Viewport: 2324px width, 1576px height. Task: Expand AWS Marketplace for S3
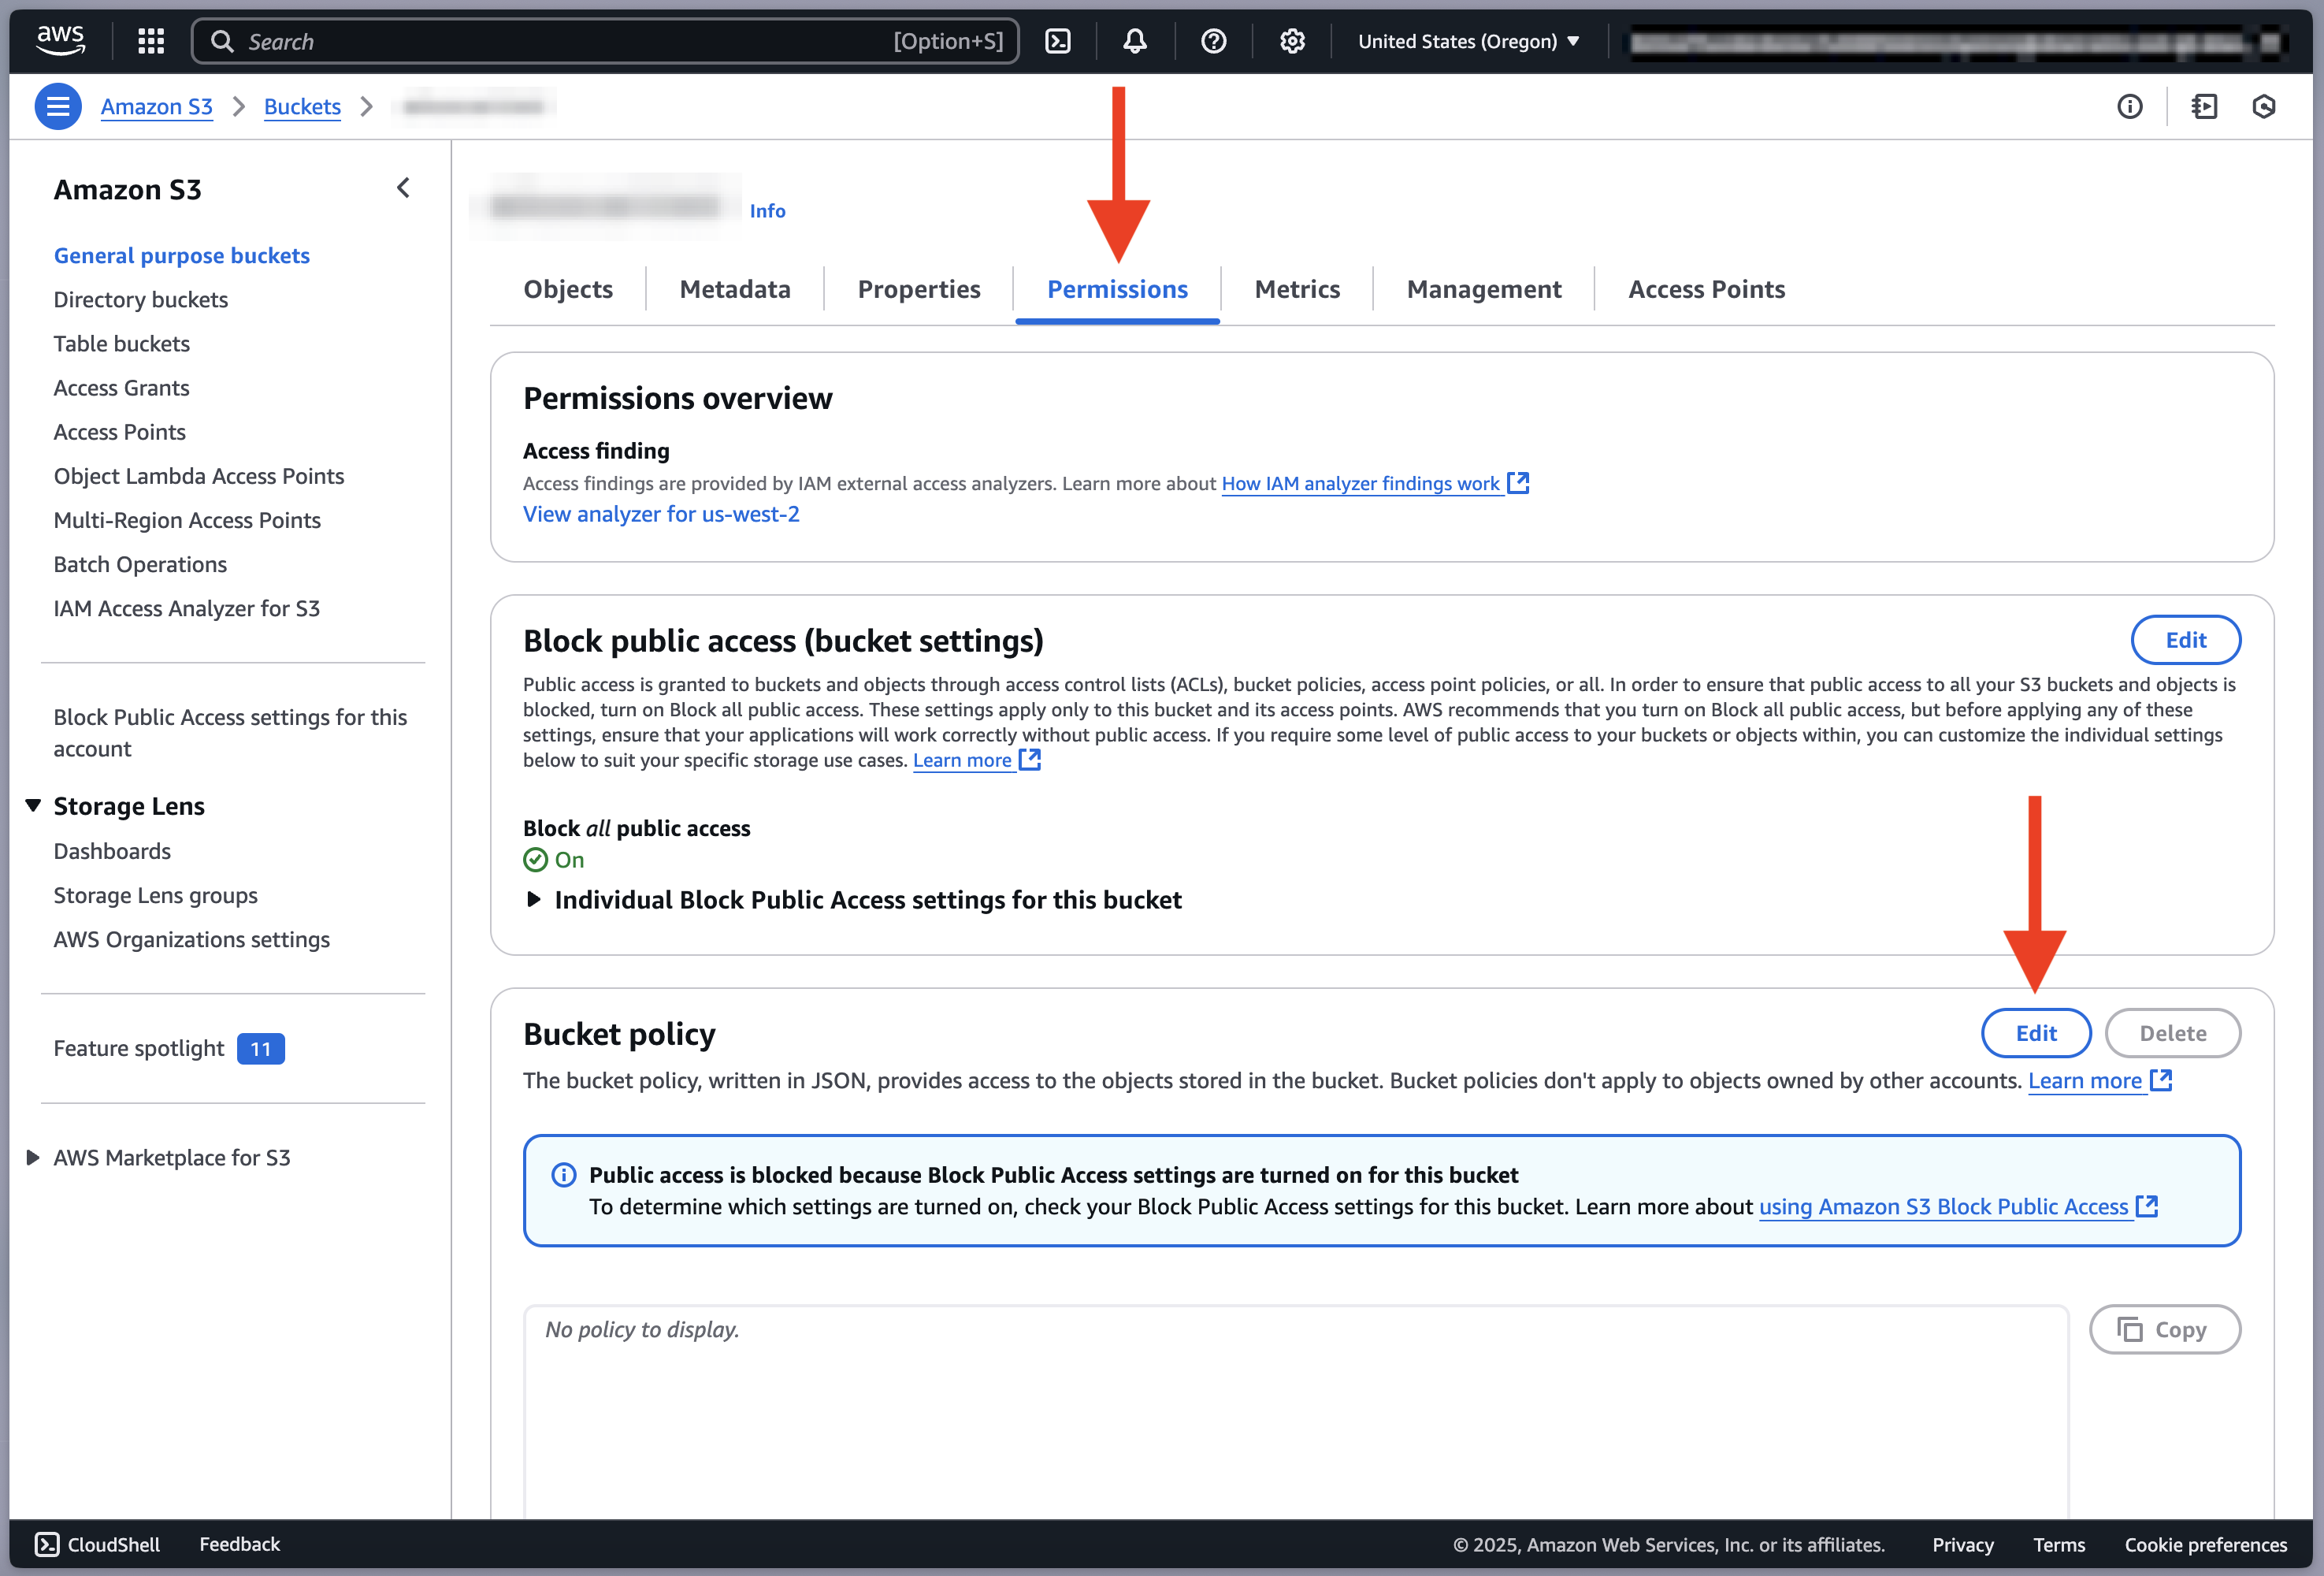coord(33,1158)
